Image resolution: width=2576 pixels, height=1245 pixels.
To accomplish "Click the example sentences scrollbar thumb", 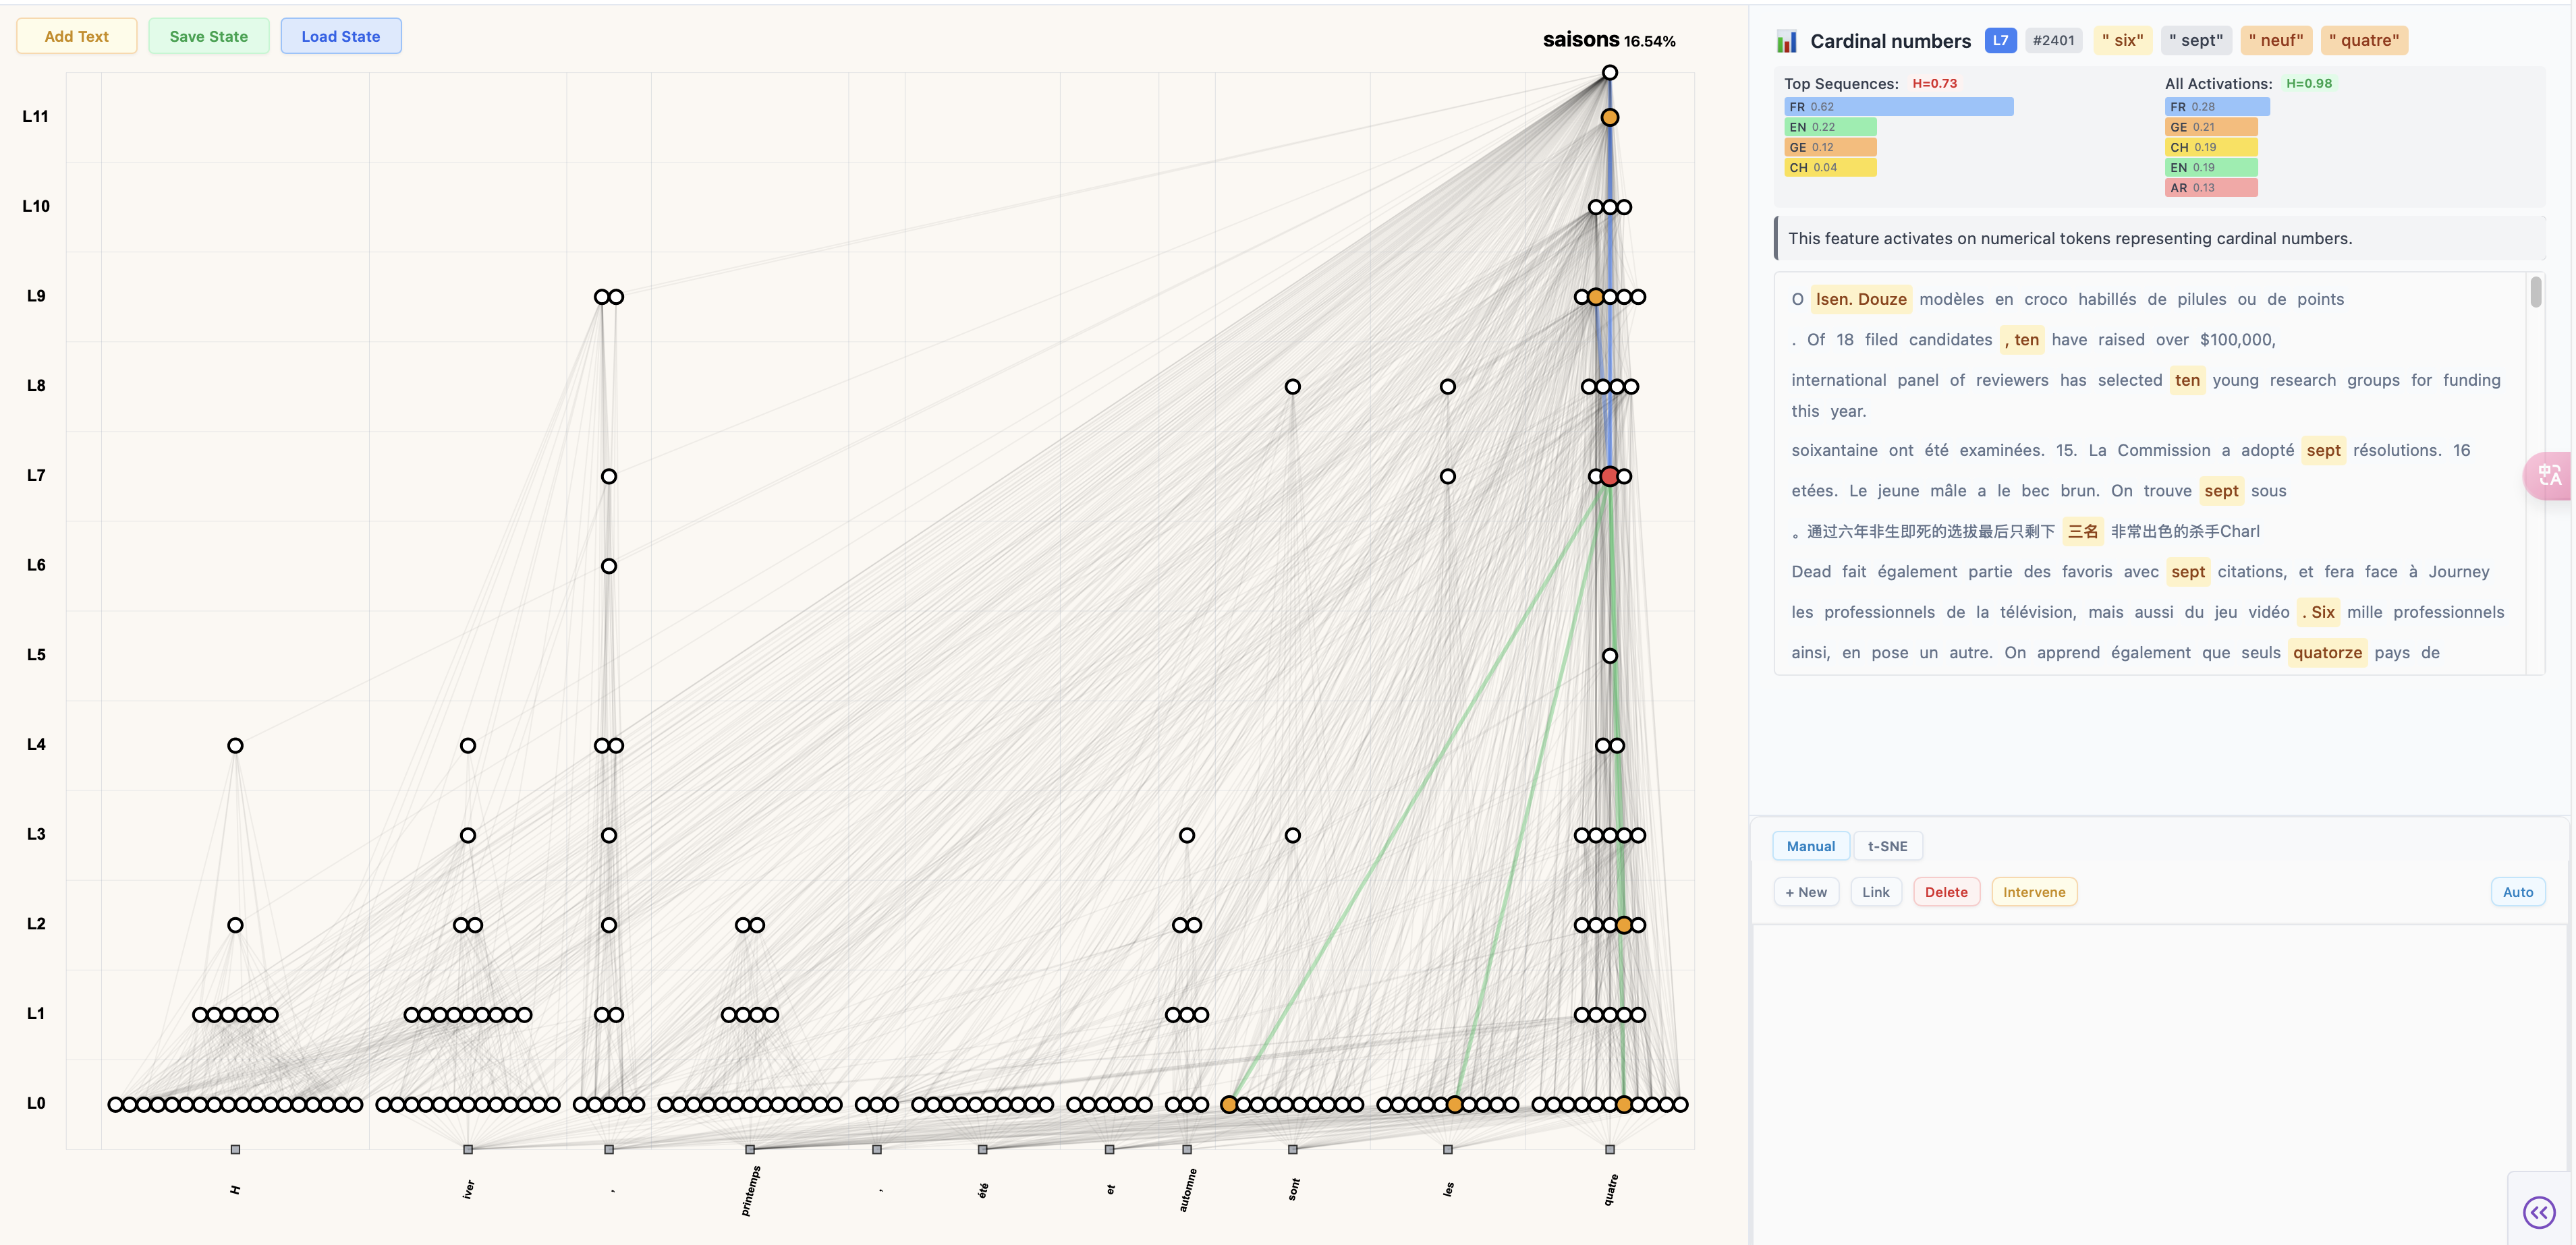I will pos(2535,292).
